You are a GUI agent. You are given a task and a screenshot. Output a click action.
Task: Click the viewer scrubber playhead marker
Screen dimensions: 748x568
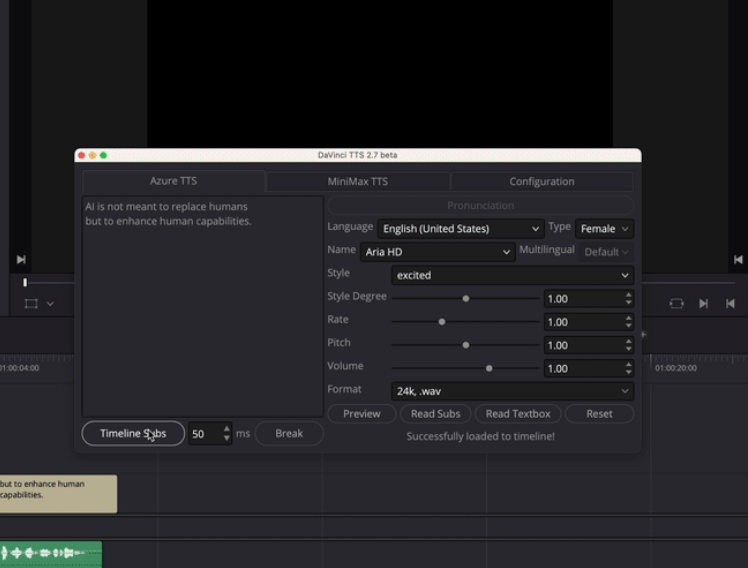pyautogui.click(x=25, y=283)
